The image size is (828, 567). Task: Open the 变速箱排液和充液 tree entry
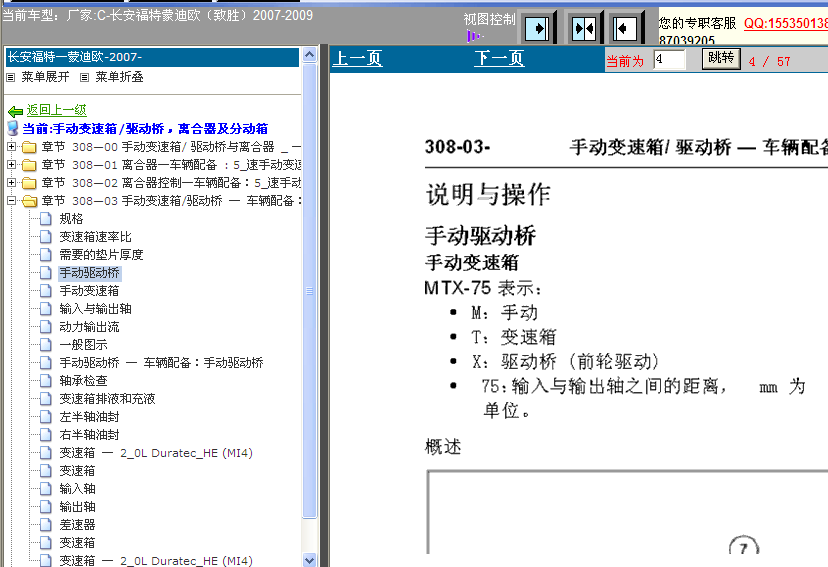[x=107, y=399]
